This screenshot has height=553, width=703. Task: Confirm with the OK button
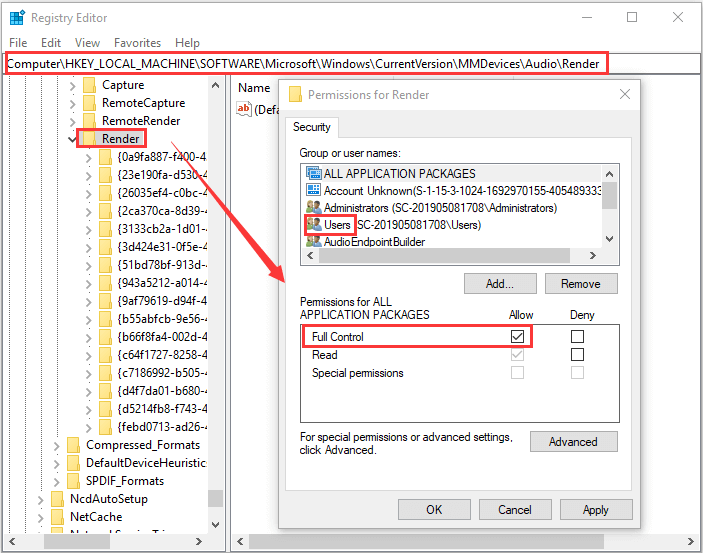tap(434, 509)
